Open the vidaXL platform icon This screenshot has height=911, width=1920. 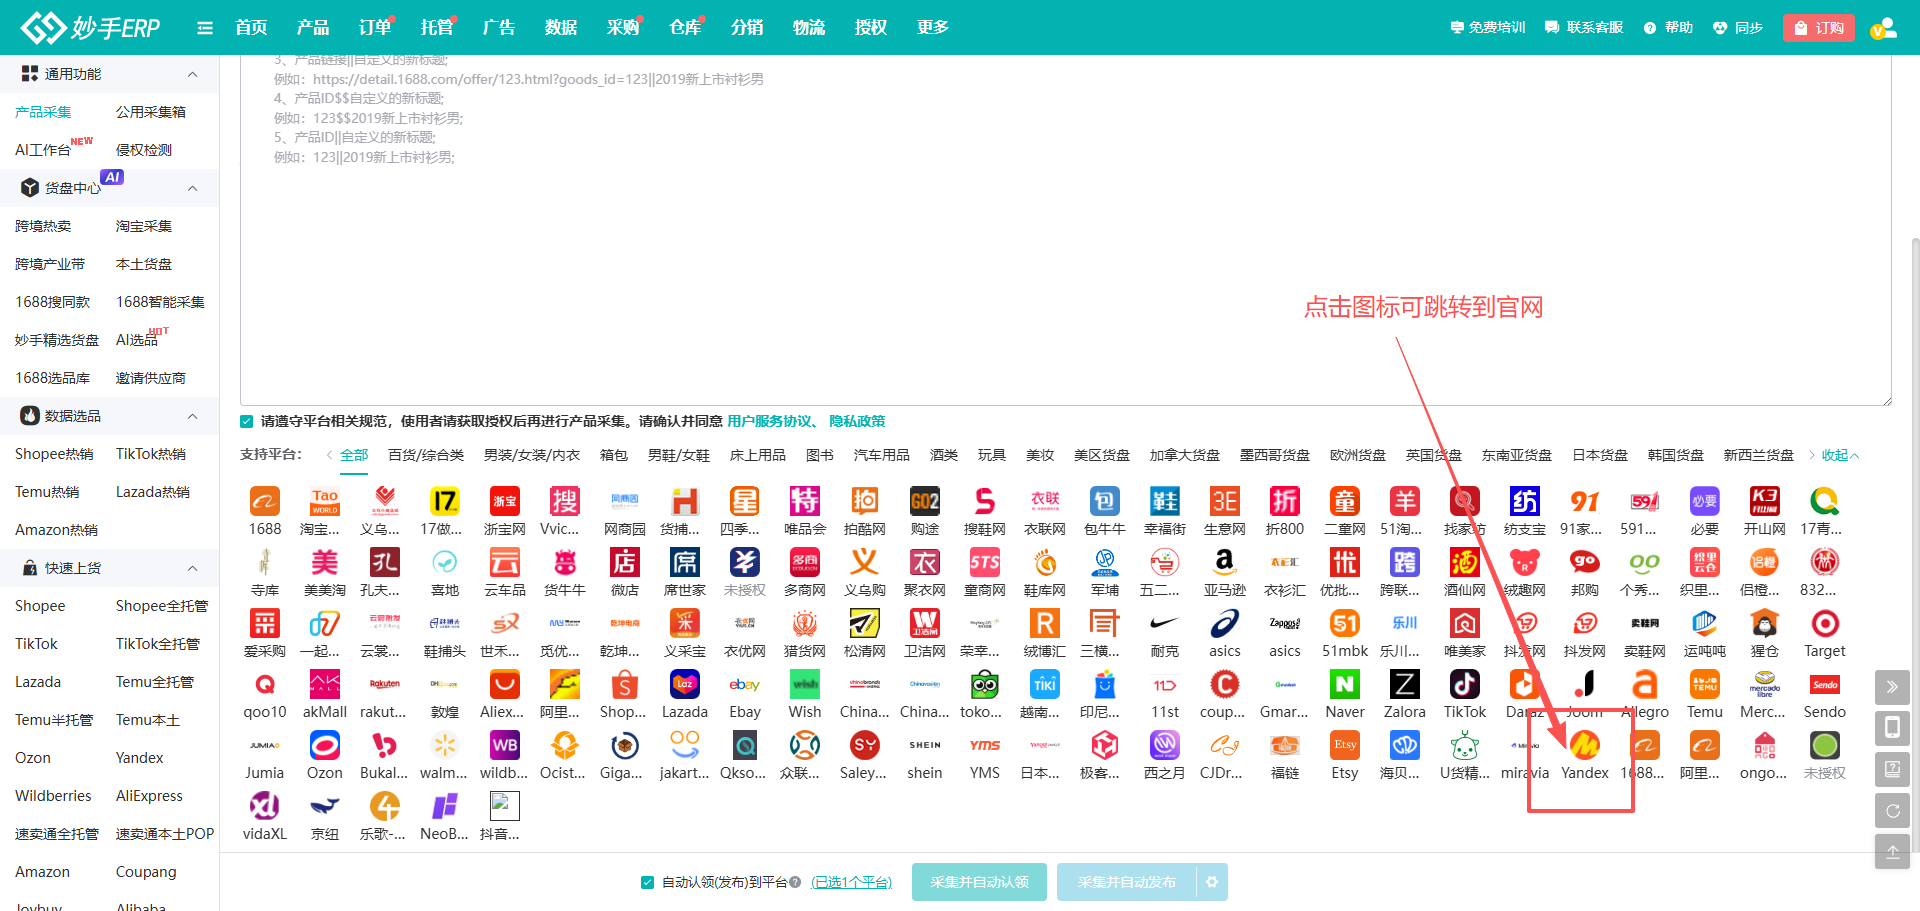265,806
